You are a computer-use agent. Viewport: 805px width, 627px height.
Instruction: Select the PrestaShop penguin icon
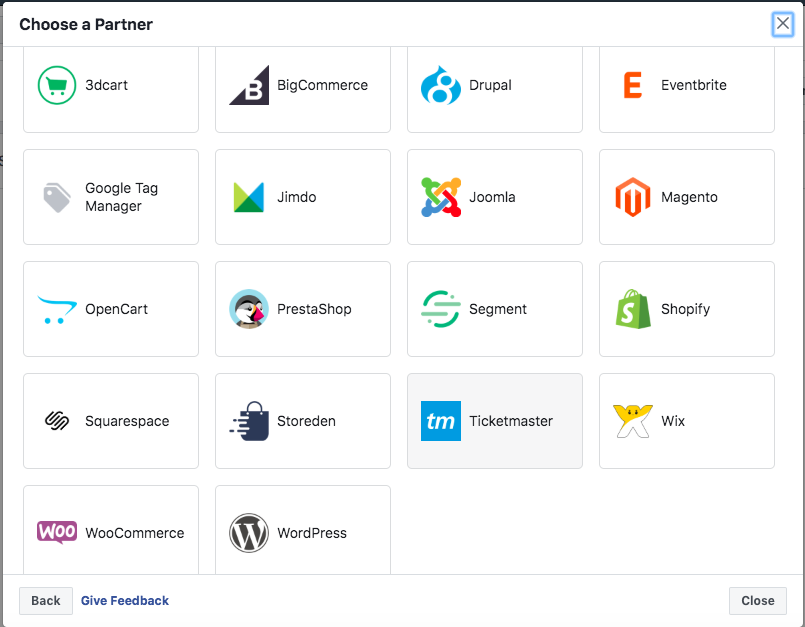click(x=249, y=309)
